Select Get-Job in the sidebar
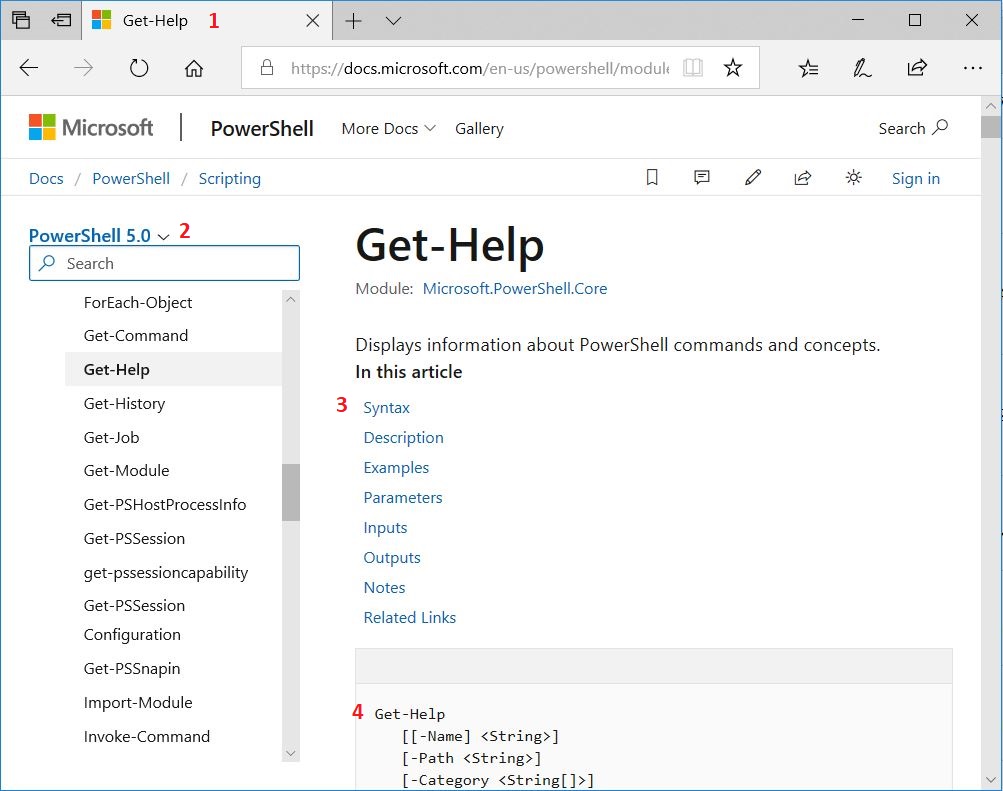1003x791 pixels. (x=111, y=437)
